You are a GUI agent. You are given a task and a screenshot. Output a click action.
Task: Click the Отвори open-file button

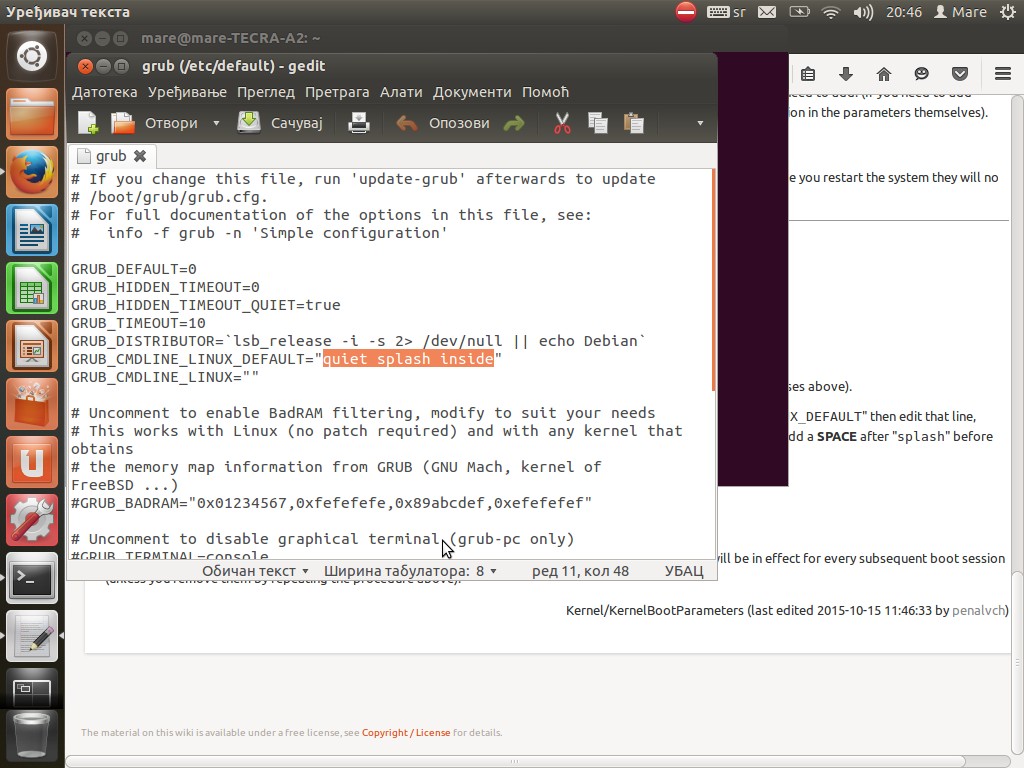point(155,123)
